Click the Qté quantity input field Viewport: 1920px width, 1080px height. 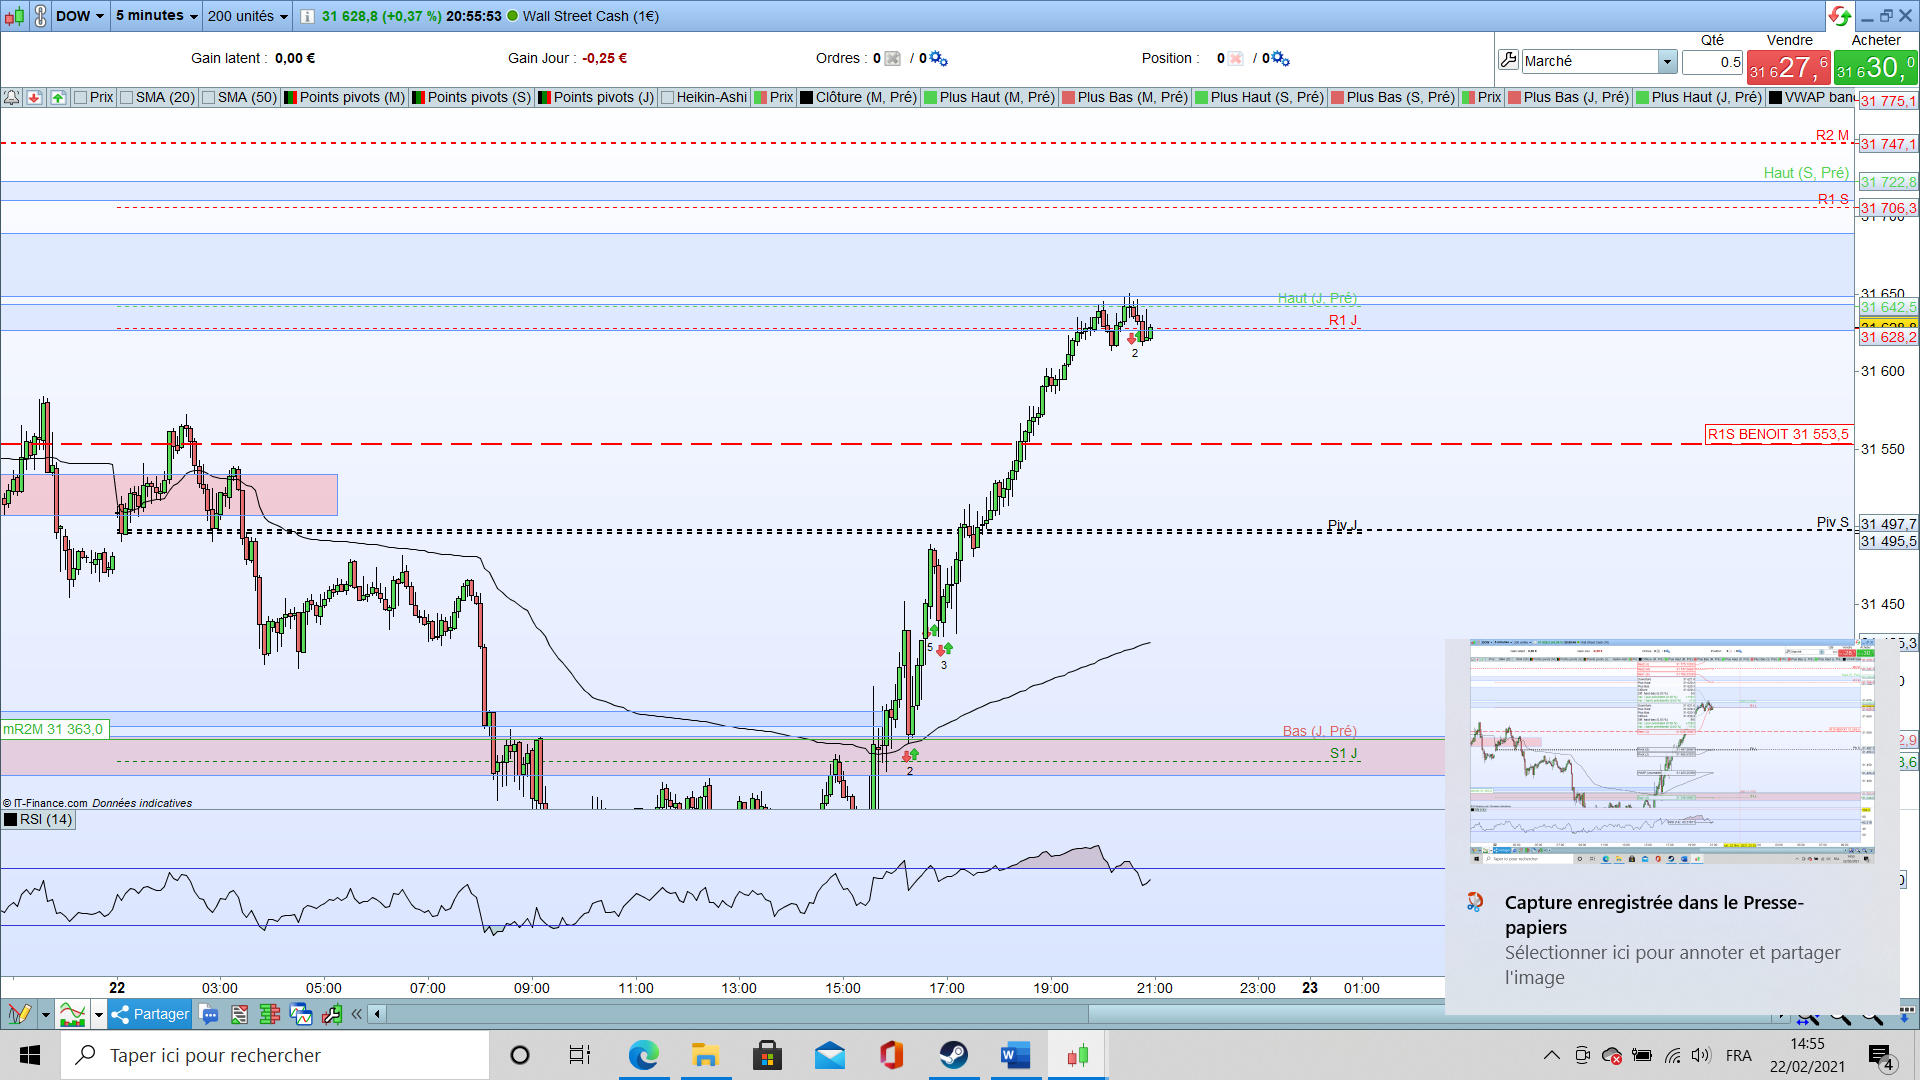[1712, 62]
